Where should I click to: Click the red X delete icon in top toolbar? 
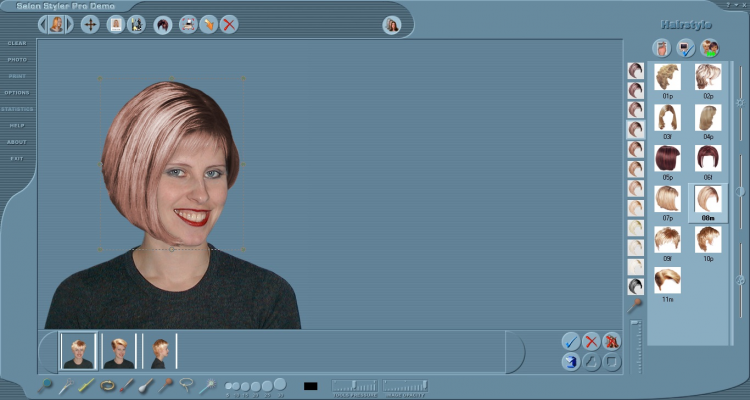(x=229, y=24)
